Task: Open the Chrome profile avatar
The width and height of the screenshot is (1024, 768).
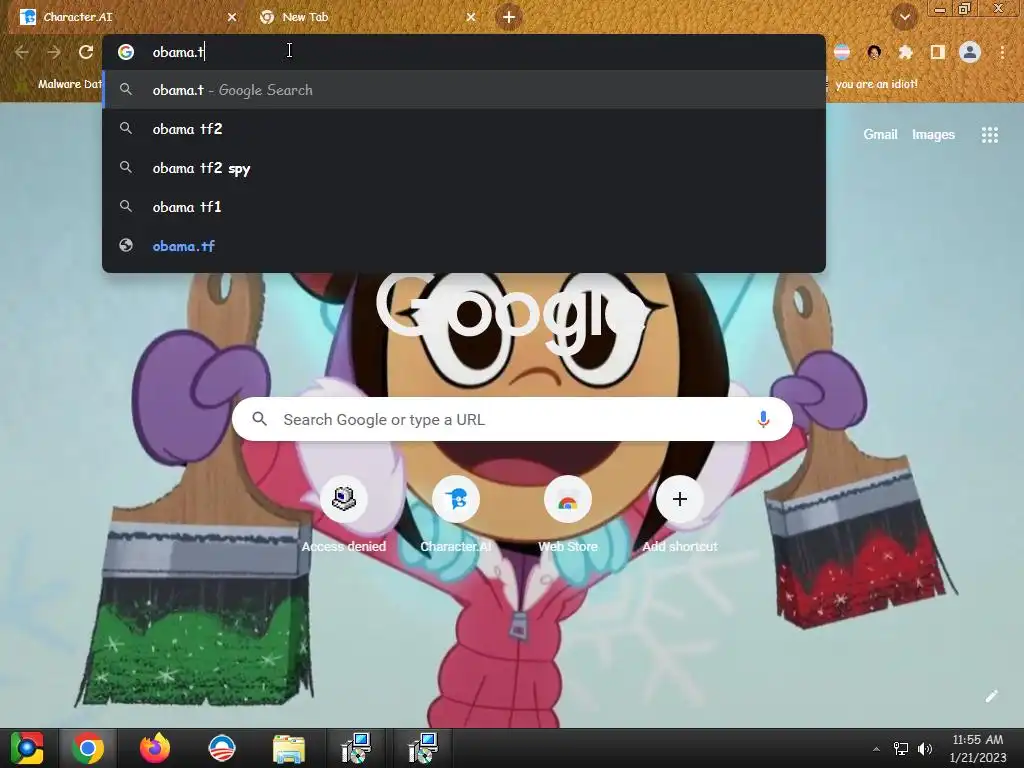Action: (970, 52)
